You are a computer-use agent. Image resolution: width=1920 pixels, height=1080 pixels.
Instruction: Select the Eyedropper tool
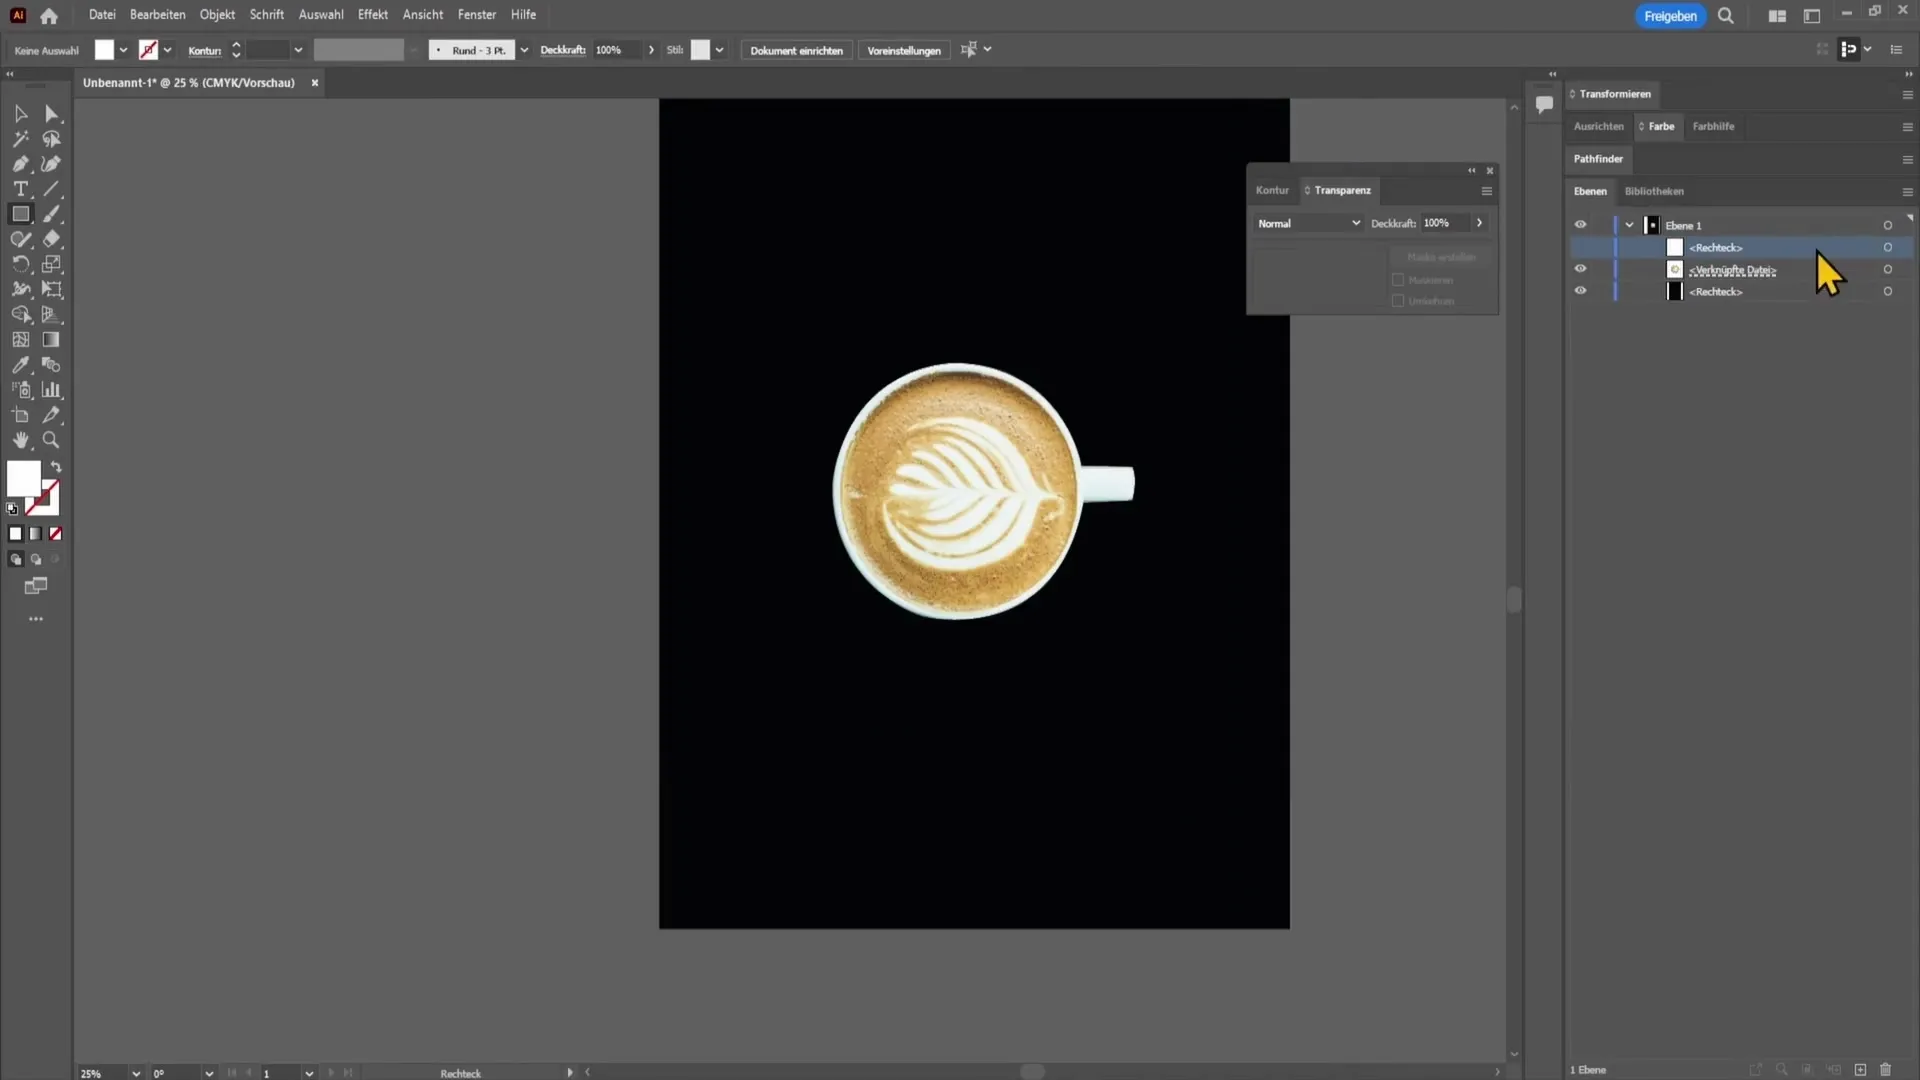click(20, 365)
